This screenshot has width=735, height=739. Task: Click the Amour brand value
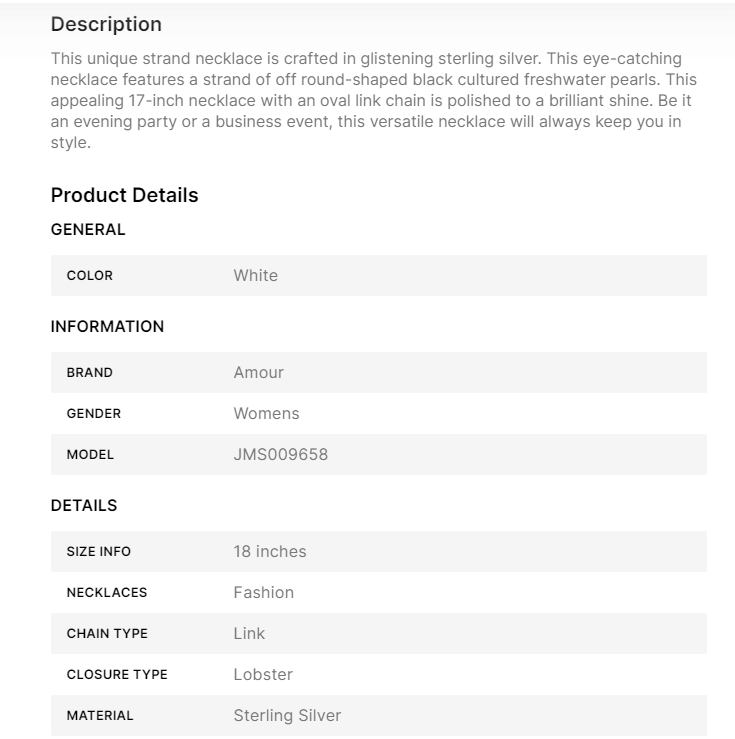click(x=259, y=373)
